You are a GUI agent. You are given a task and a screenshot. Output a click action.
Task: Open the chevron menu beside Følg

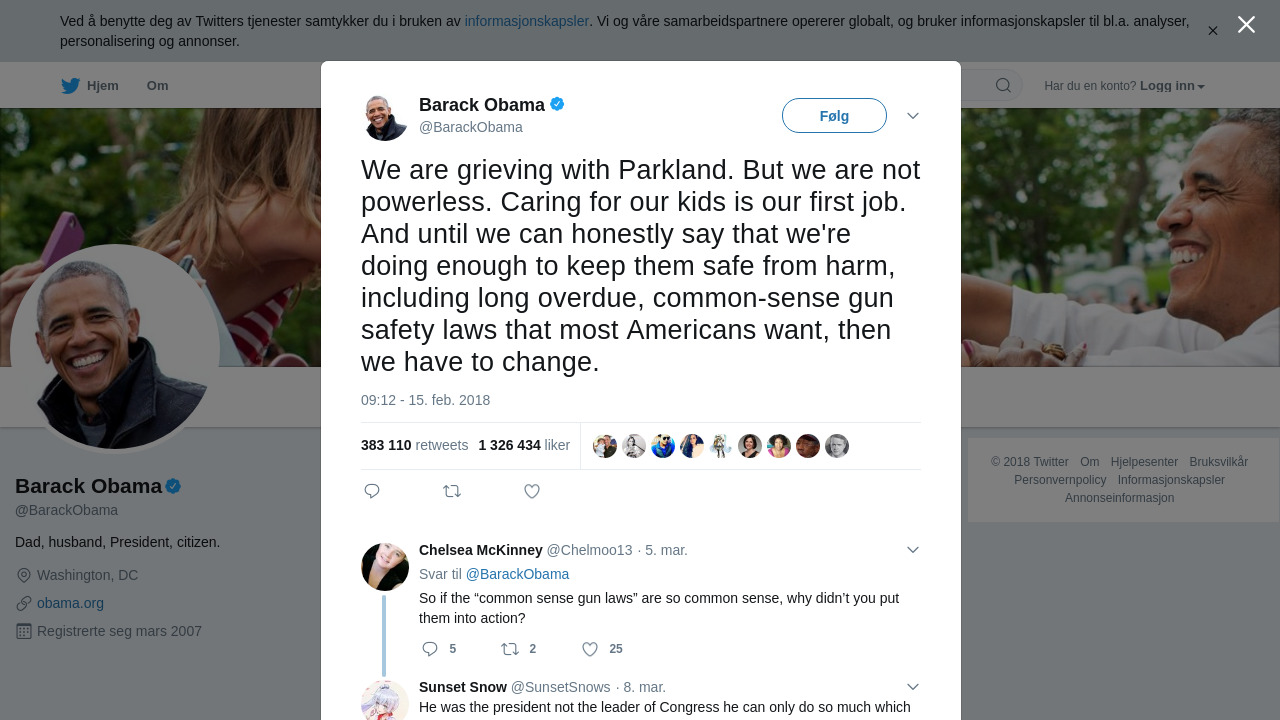pos(913,116)
